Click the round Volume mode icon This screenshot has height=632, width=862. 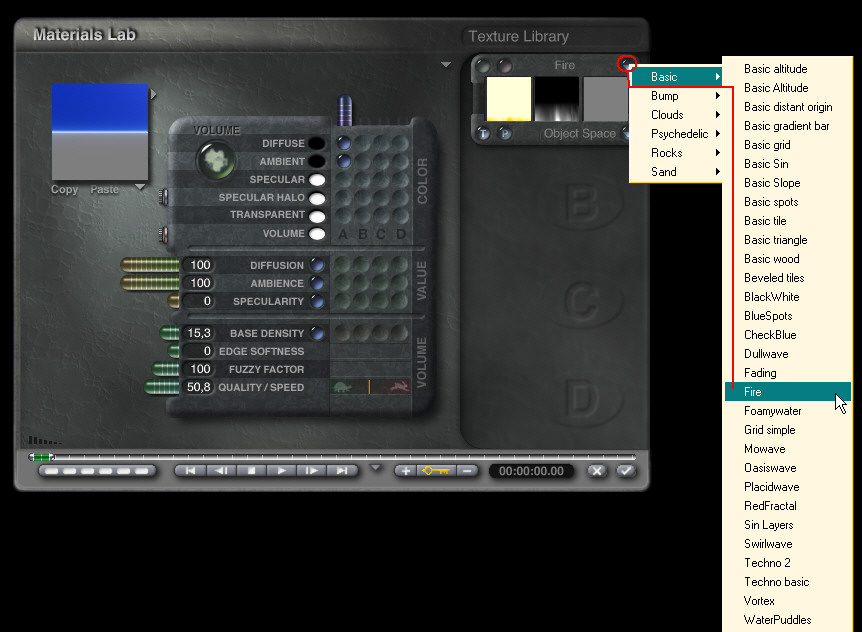(x=216, y=160)
